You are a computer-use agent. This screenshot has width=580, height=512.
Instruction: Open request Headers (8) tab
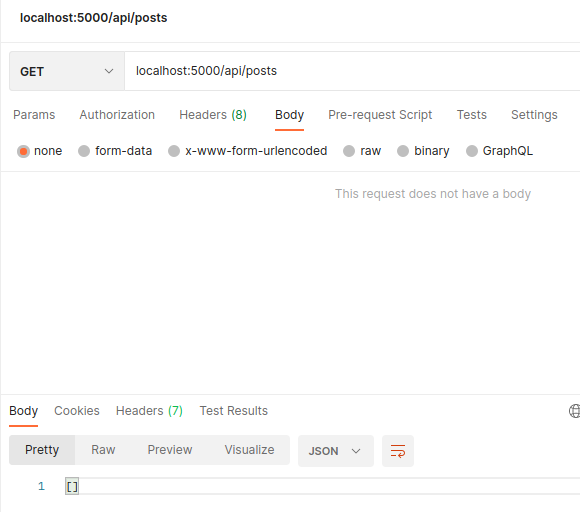pos(213,115)
